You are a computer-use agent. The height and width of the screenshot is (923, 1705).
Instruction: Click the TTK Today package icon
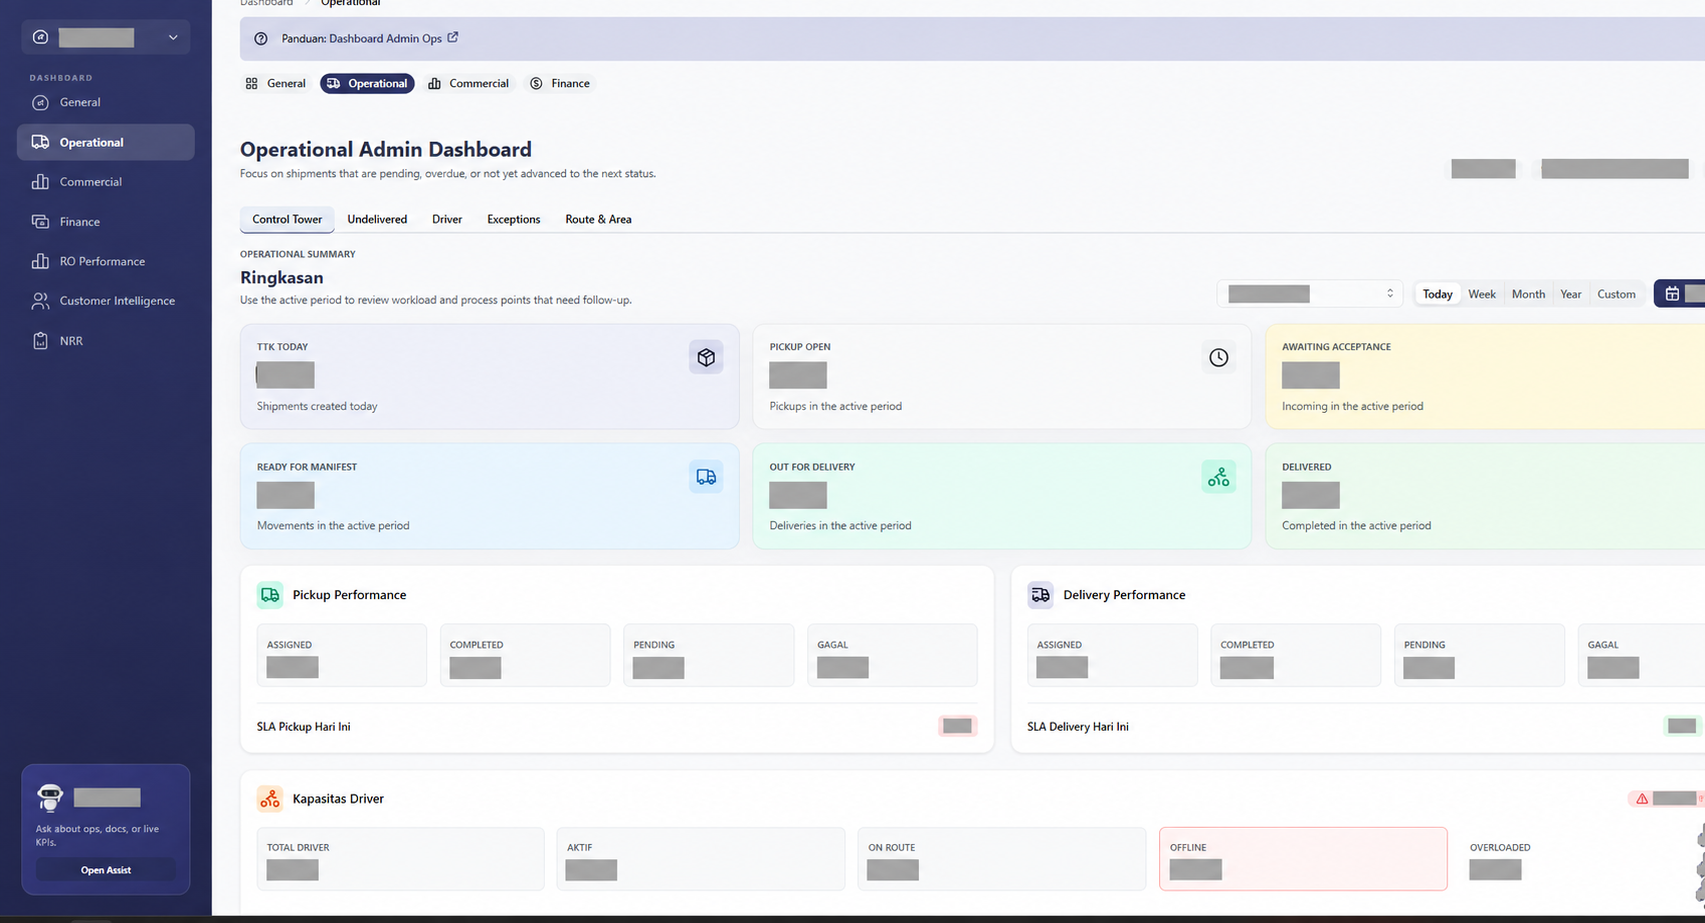point(706,357)
